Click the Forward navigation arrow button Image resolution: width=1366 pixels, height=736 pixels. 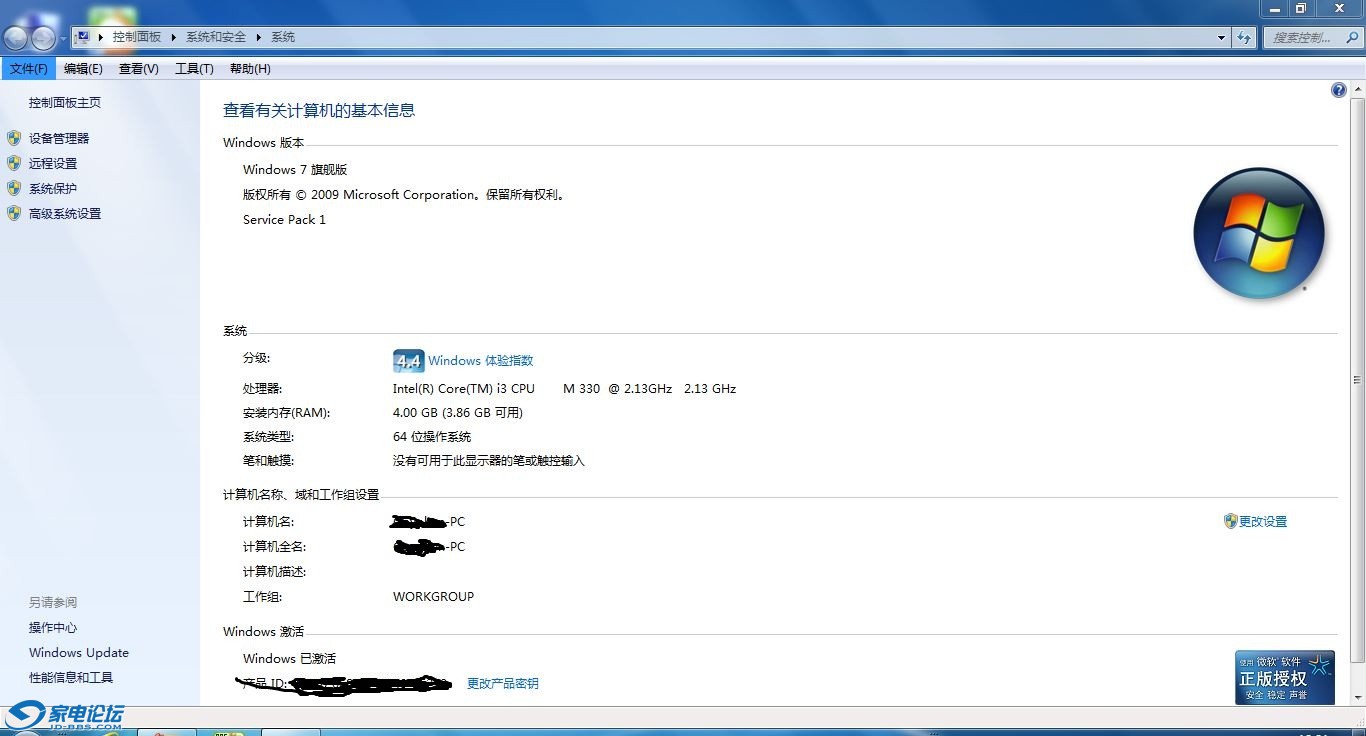click(x=44, y=38)
